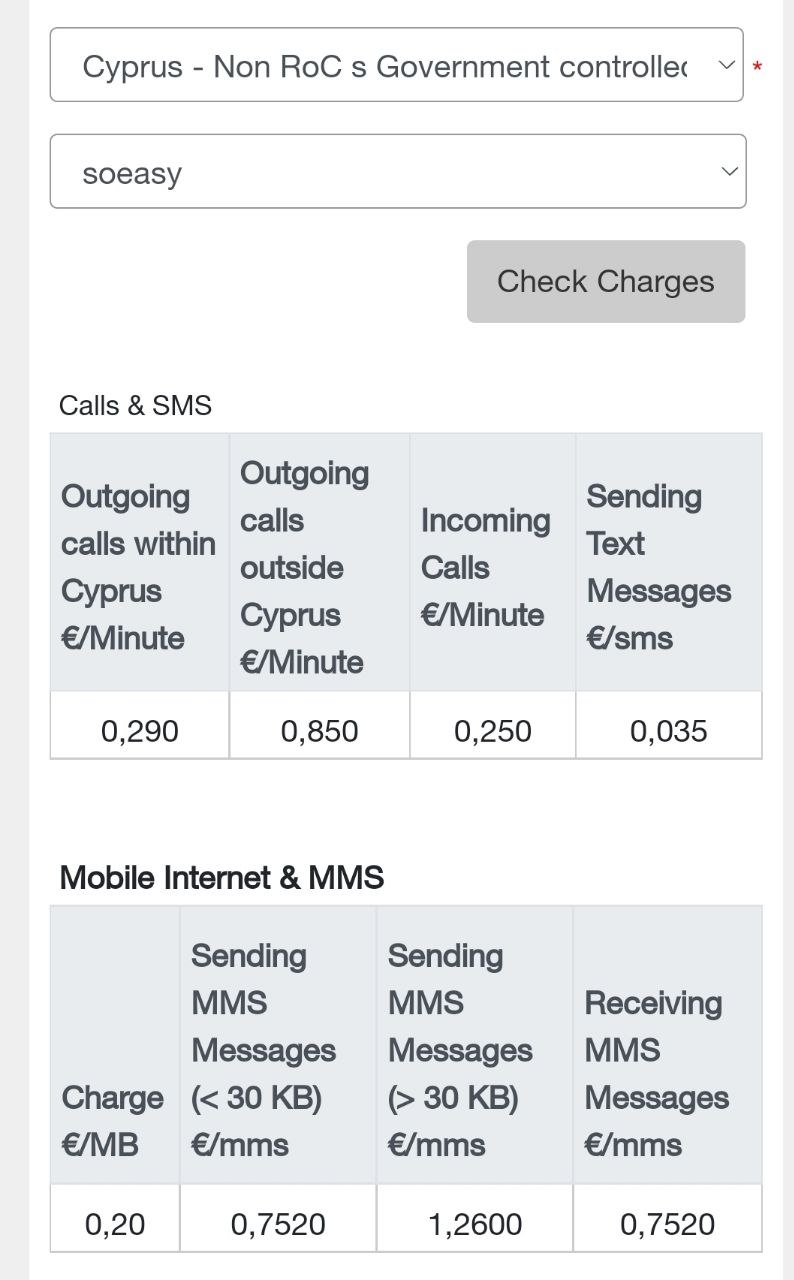The height and width of the screenshot is (1280, 794).
Task: Open the Cyprus Non RoC country dropdown
Action: click(396, 66)
